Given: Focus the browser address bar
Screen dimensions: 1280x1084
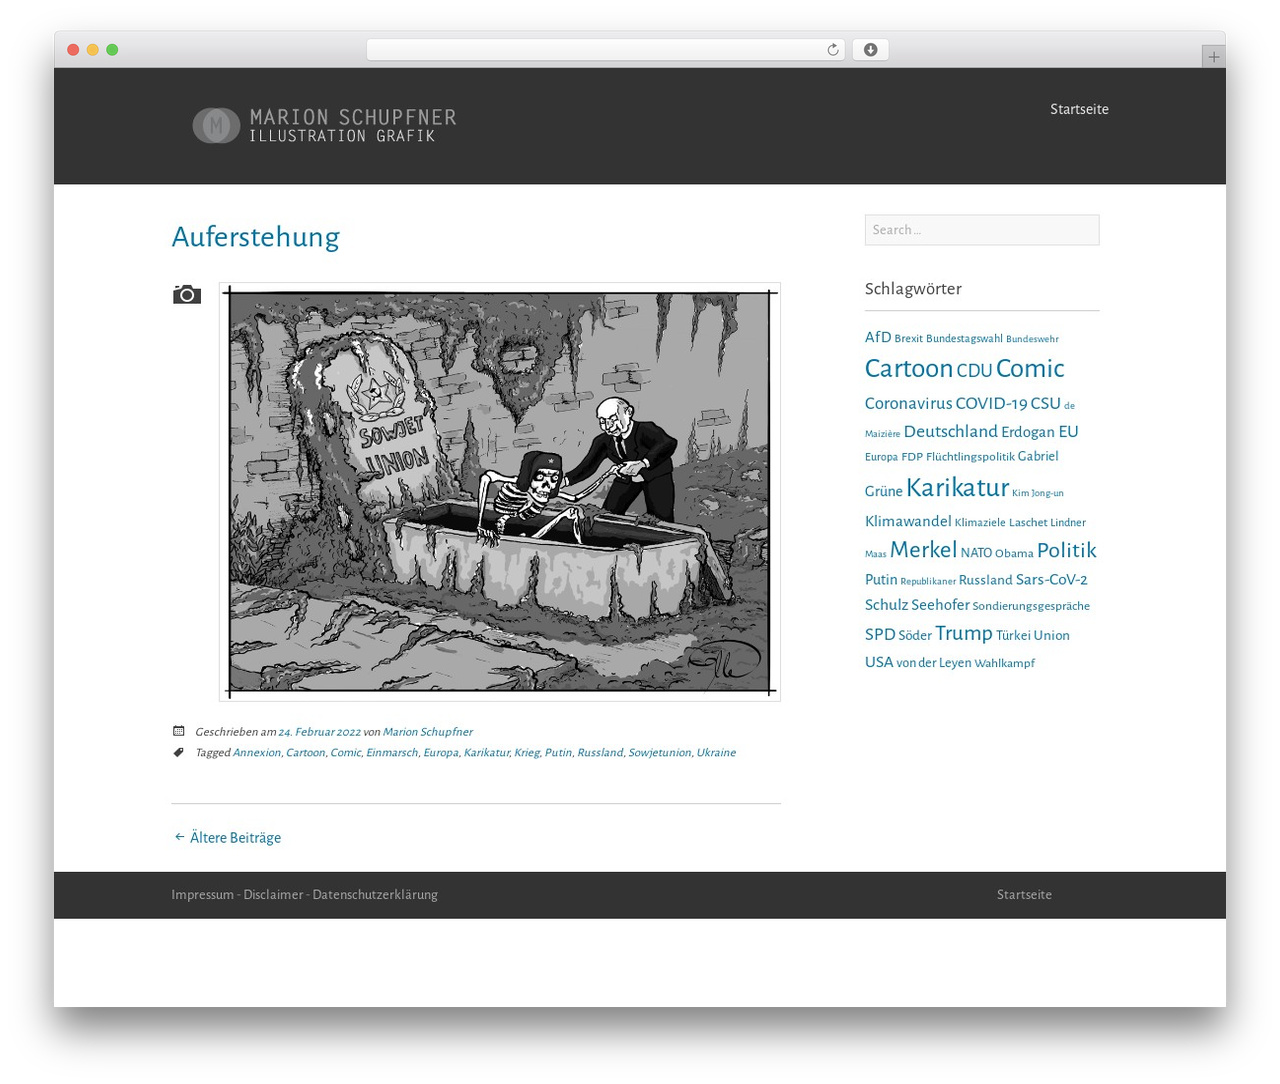Looking at the screenshot, I should 606,50.
